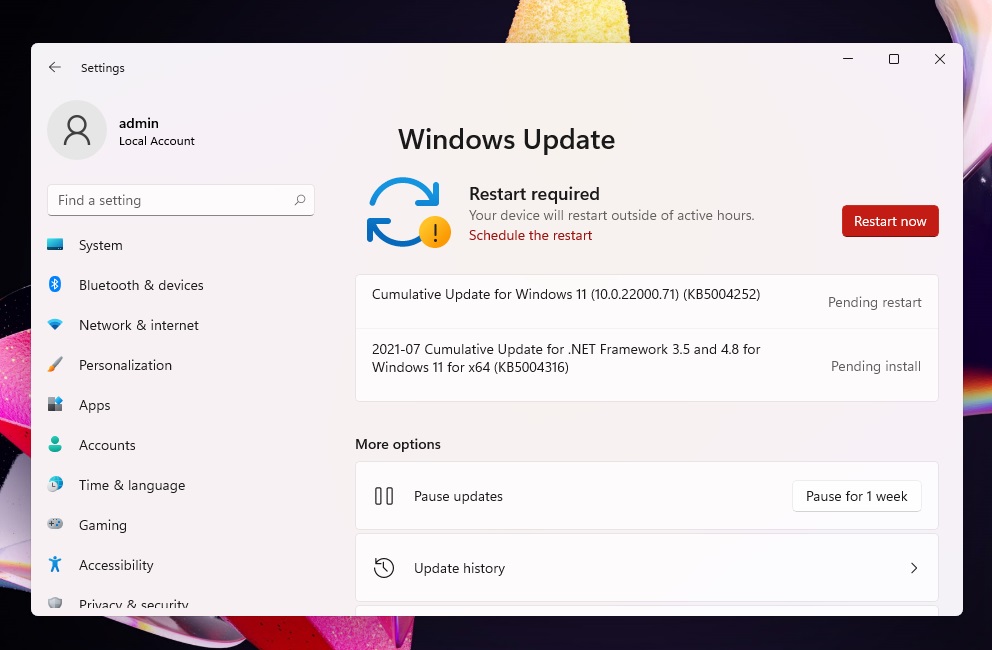Expand Update history with chevron arrow
The width and height of the screenshot is (992, 650).
click(913, 568)
